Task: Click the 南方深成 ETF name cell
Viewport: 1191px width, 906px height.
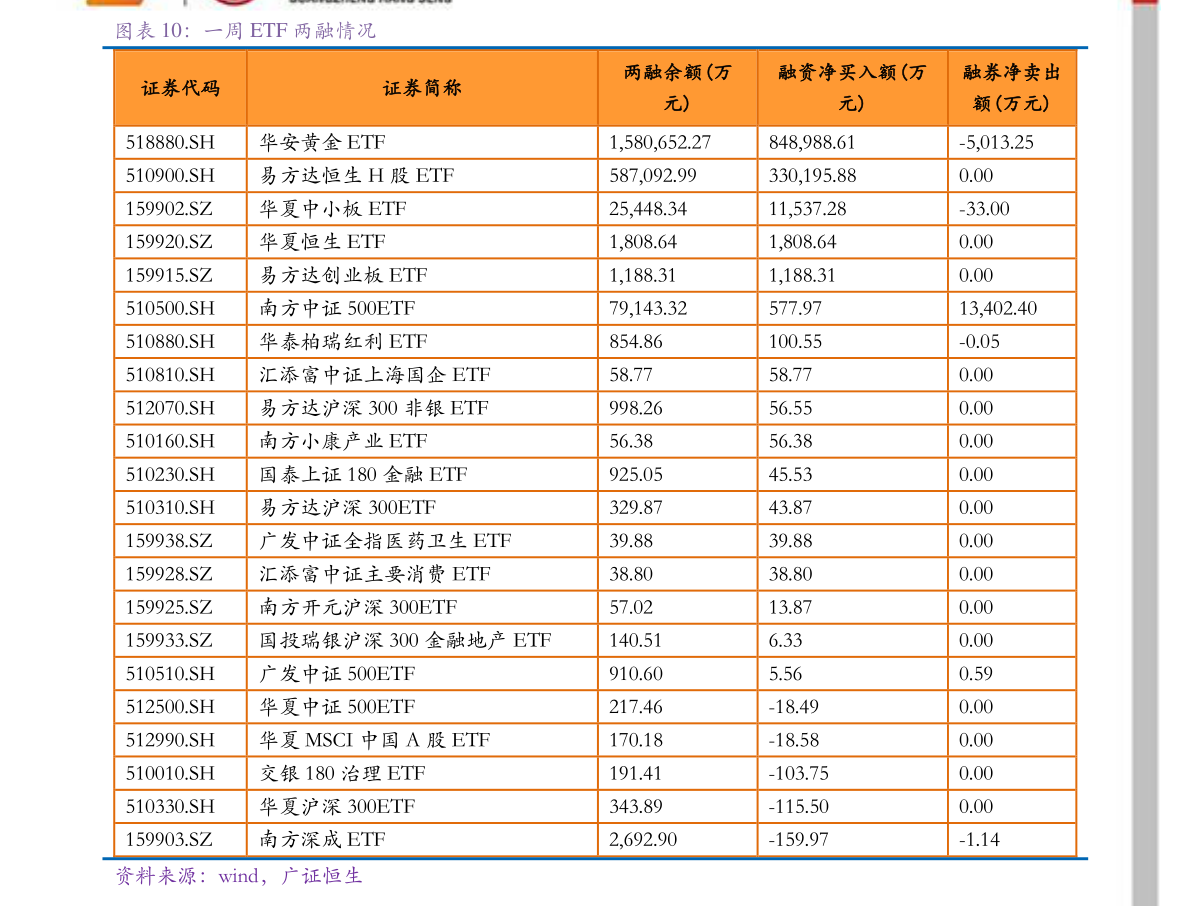Action: 322,839
